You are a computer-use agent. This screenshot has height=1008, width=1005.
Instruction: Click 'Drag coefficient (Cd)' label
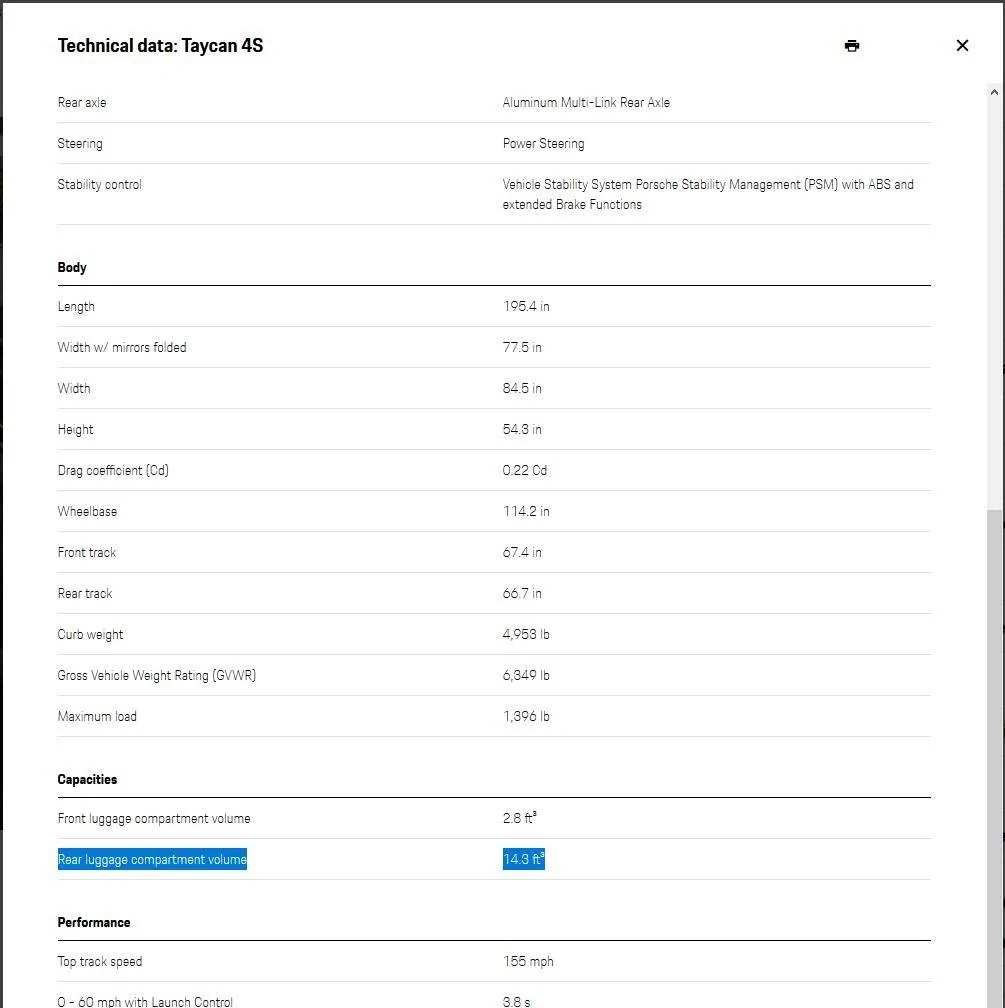(x=113, y=471)
